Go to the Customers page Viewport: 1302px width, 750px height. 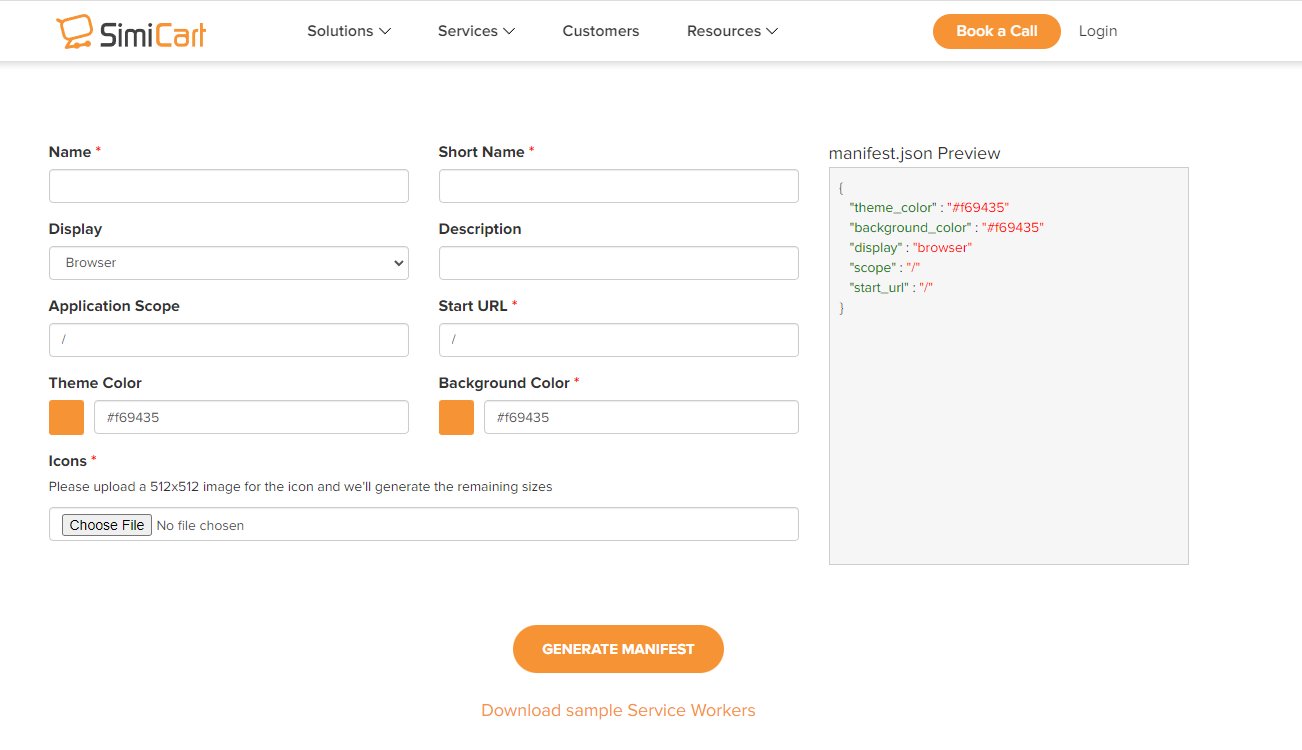tap(600, 31)
